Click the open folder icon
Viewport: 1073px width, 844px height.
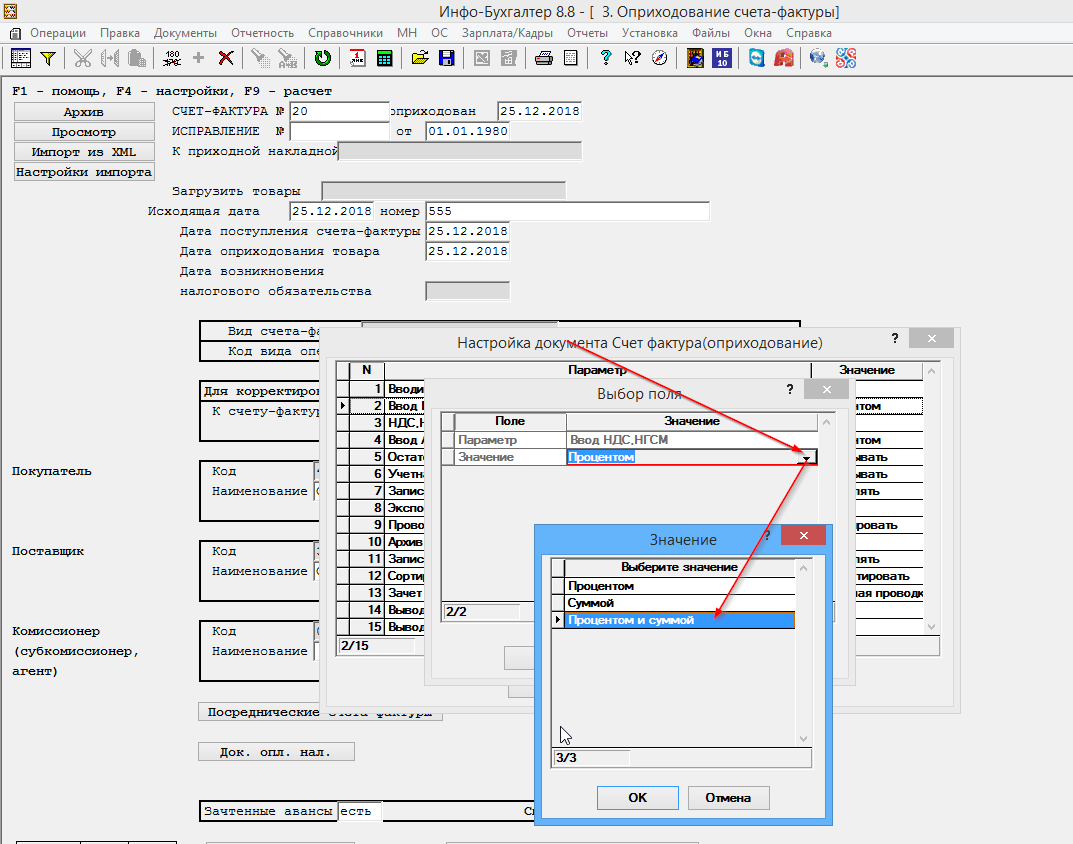coord(419,58)
